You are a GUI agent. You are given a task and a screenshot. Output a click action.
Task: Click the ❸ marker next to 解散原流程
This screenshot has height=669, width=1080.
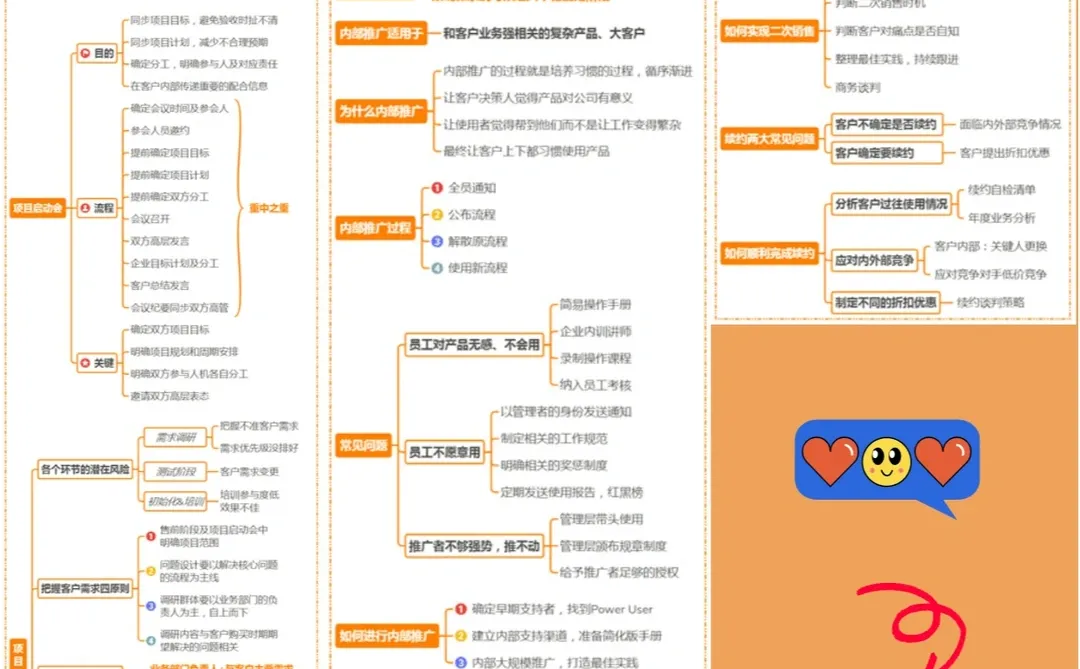[437, 241]
